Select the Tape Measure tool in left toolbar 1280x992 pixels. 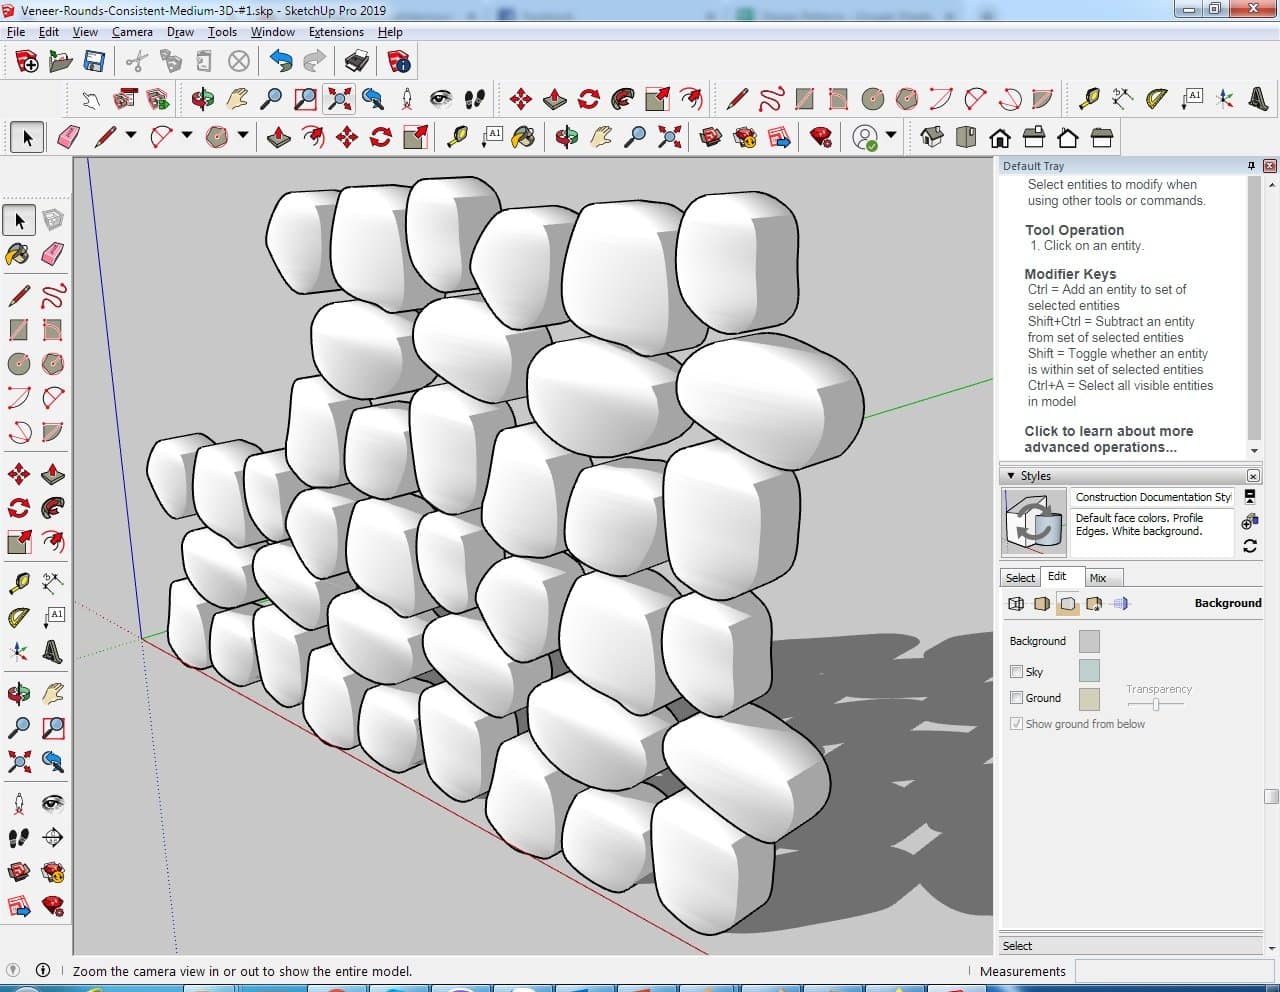point(18,583)
